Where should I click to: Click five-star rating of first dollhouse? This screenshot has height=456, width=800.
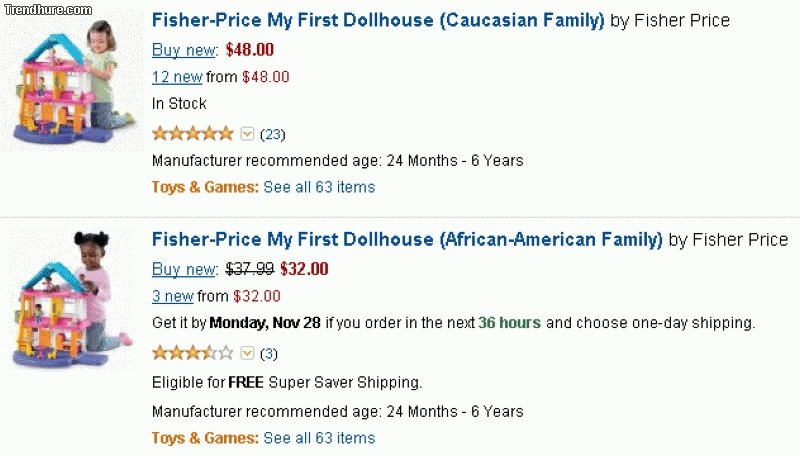pos(192,133)
